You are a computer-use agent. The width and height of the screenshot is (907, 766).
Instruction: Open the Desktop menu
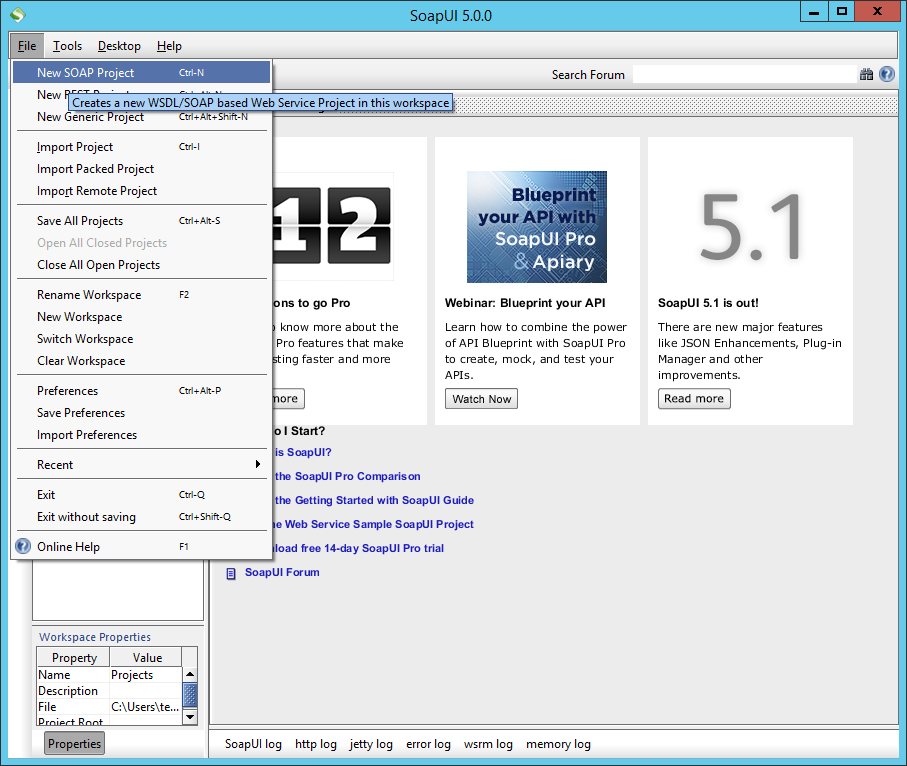[x=119, y=46]
